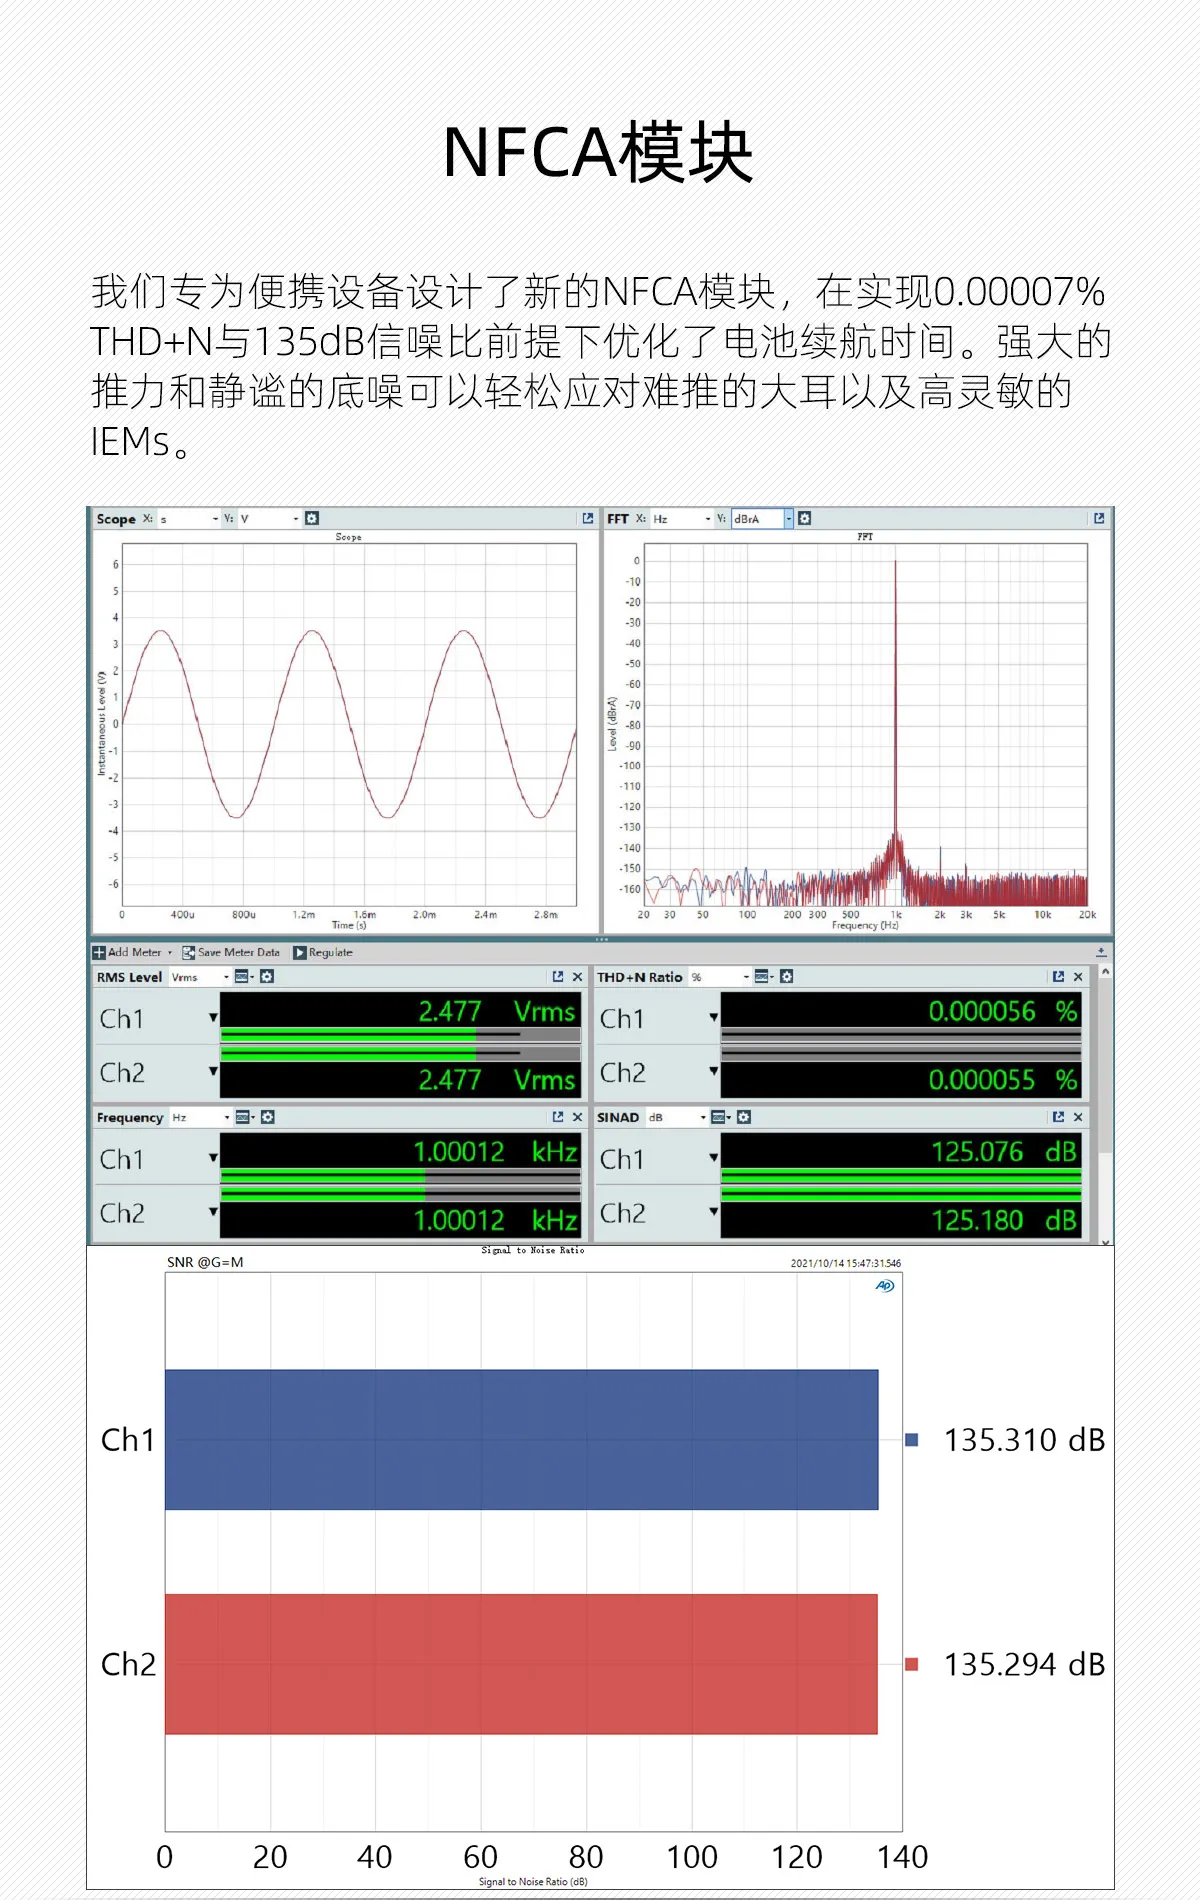Image resolution: width=1200 pixels, height=1900 pixels.
Task: Pop out the THD+N Ratio meter
Action: 1058,977
